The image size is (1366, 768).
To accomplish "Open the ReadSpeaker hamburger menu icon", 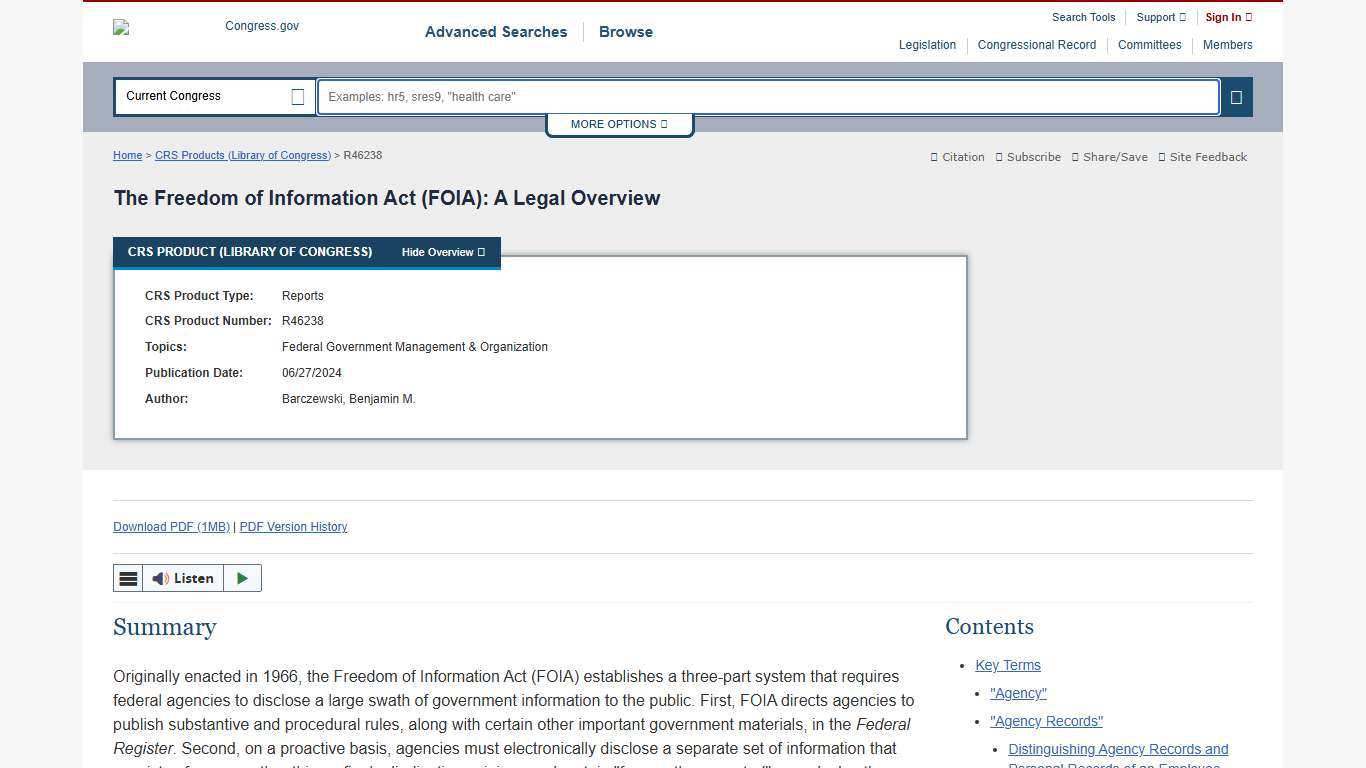I will 128,578.
